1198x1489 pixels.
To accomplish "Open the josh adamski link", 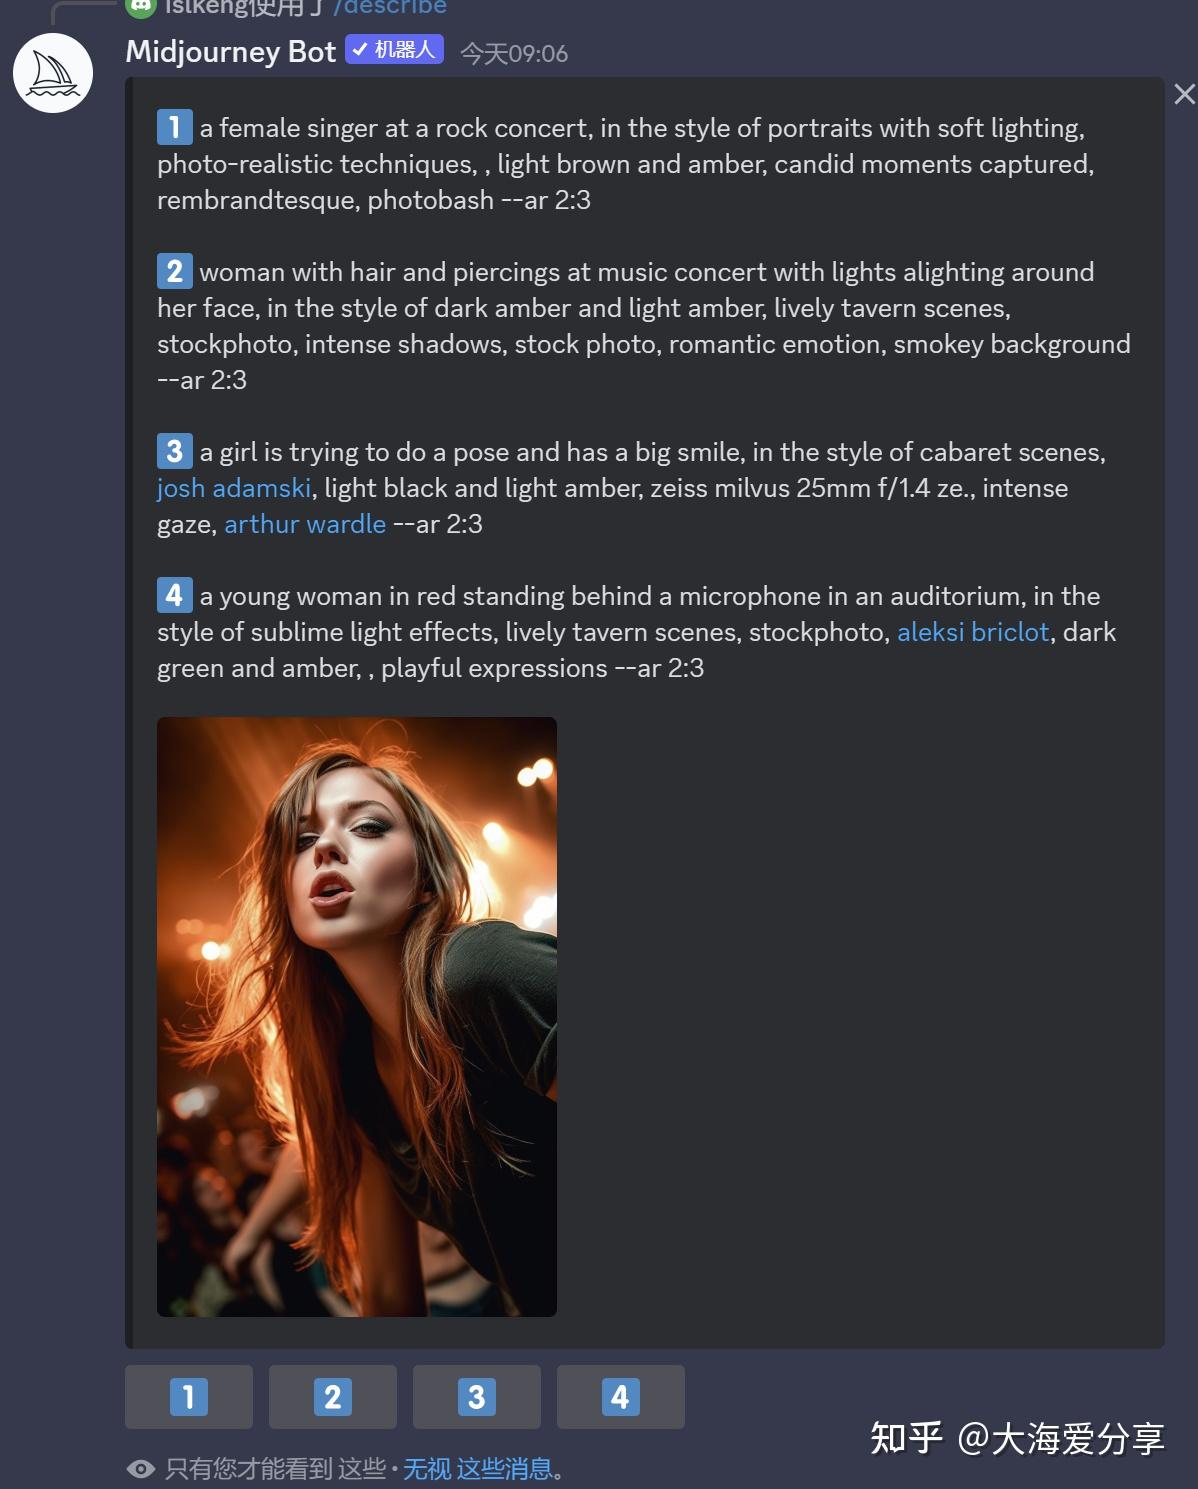I will pyautogui.click(x=234, y=488).
